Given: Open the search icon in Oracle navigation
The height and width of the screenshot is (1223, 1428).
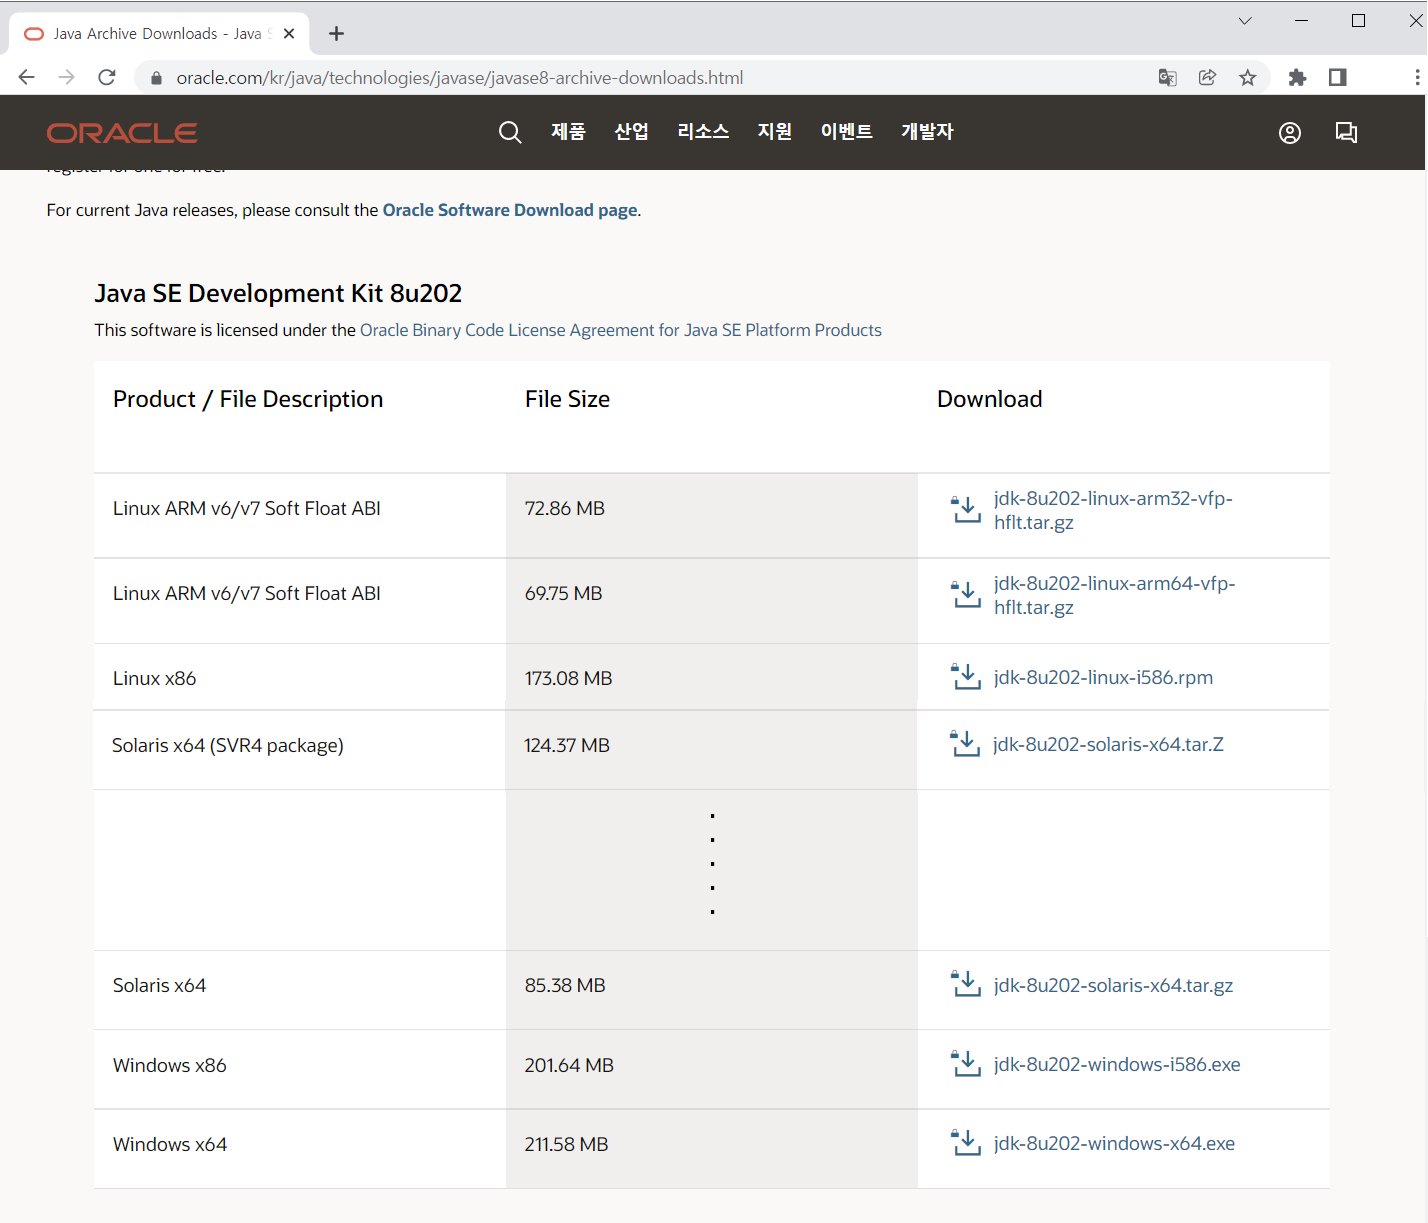Looking at the screenshot, I should 510,132.
